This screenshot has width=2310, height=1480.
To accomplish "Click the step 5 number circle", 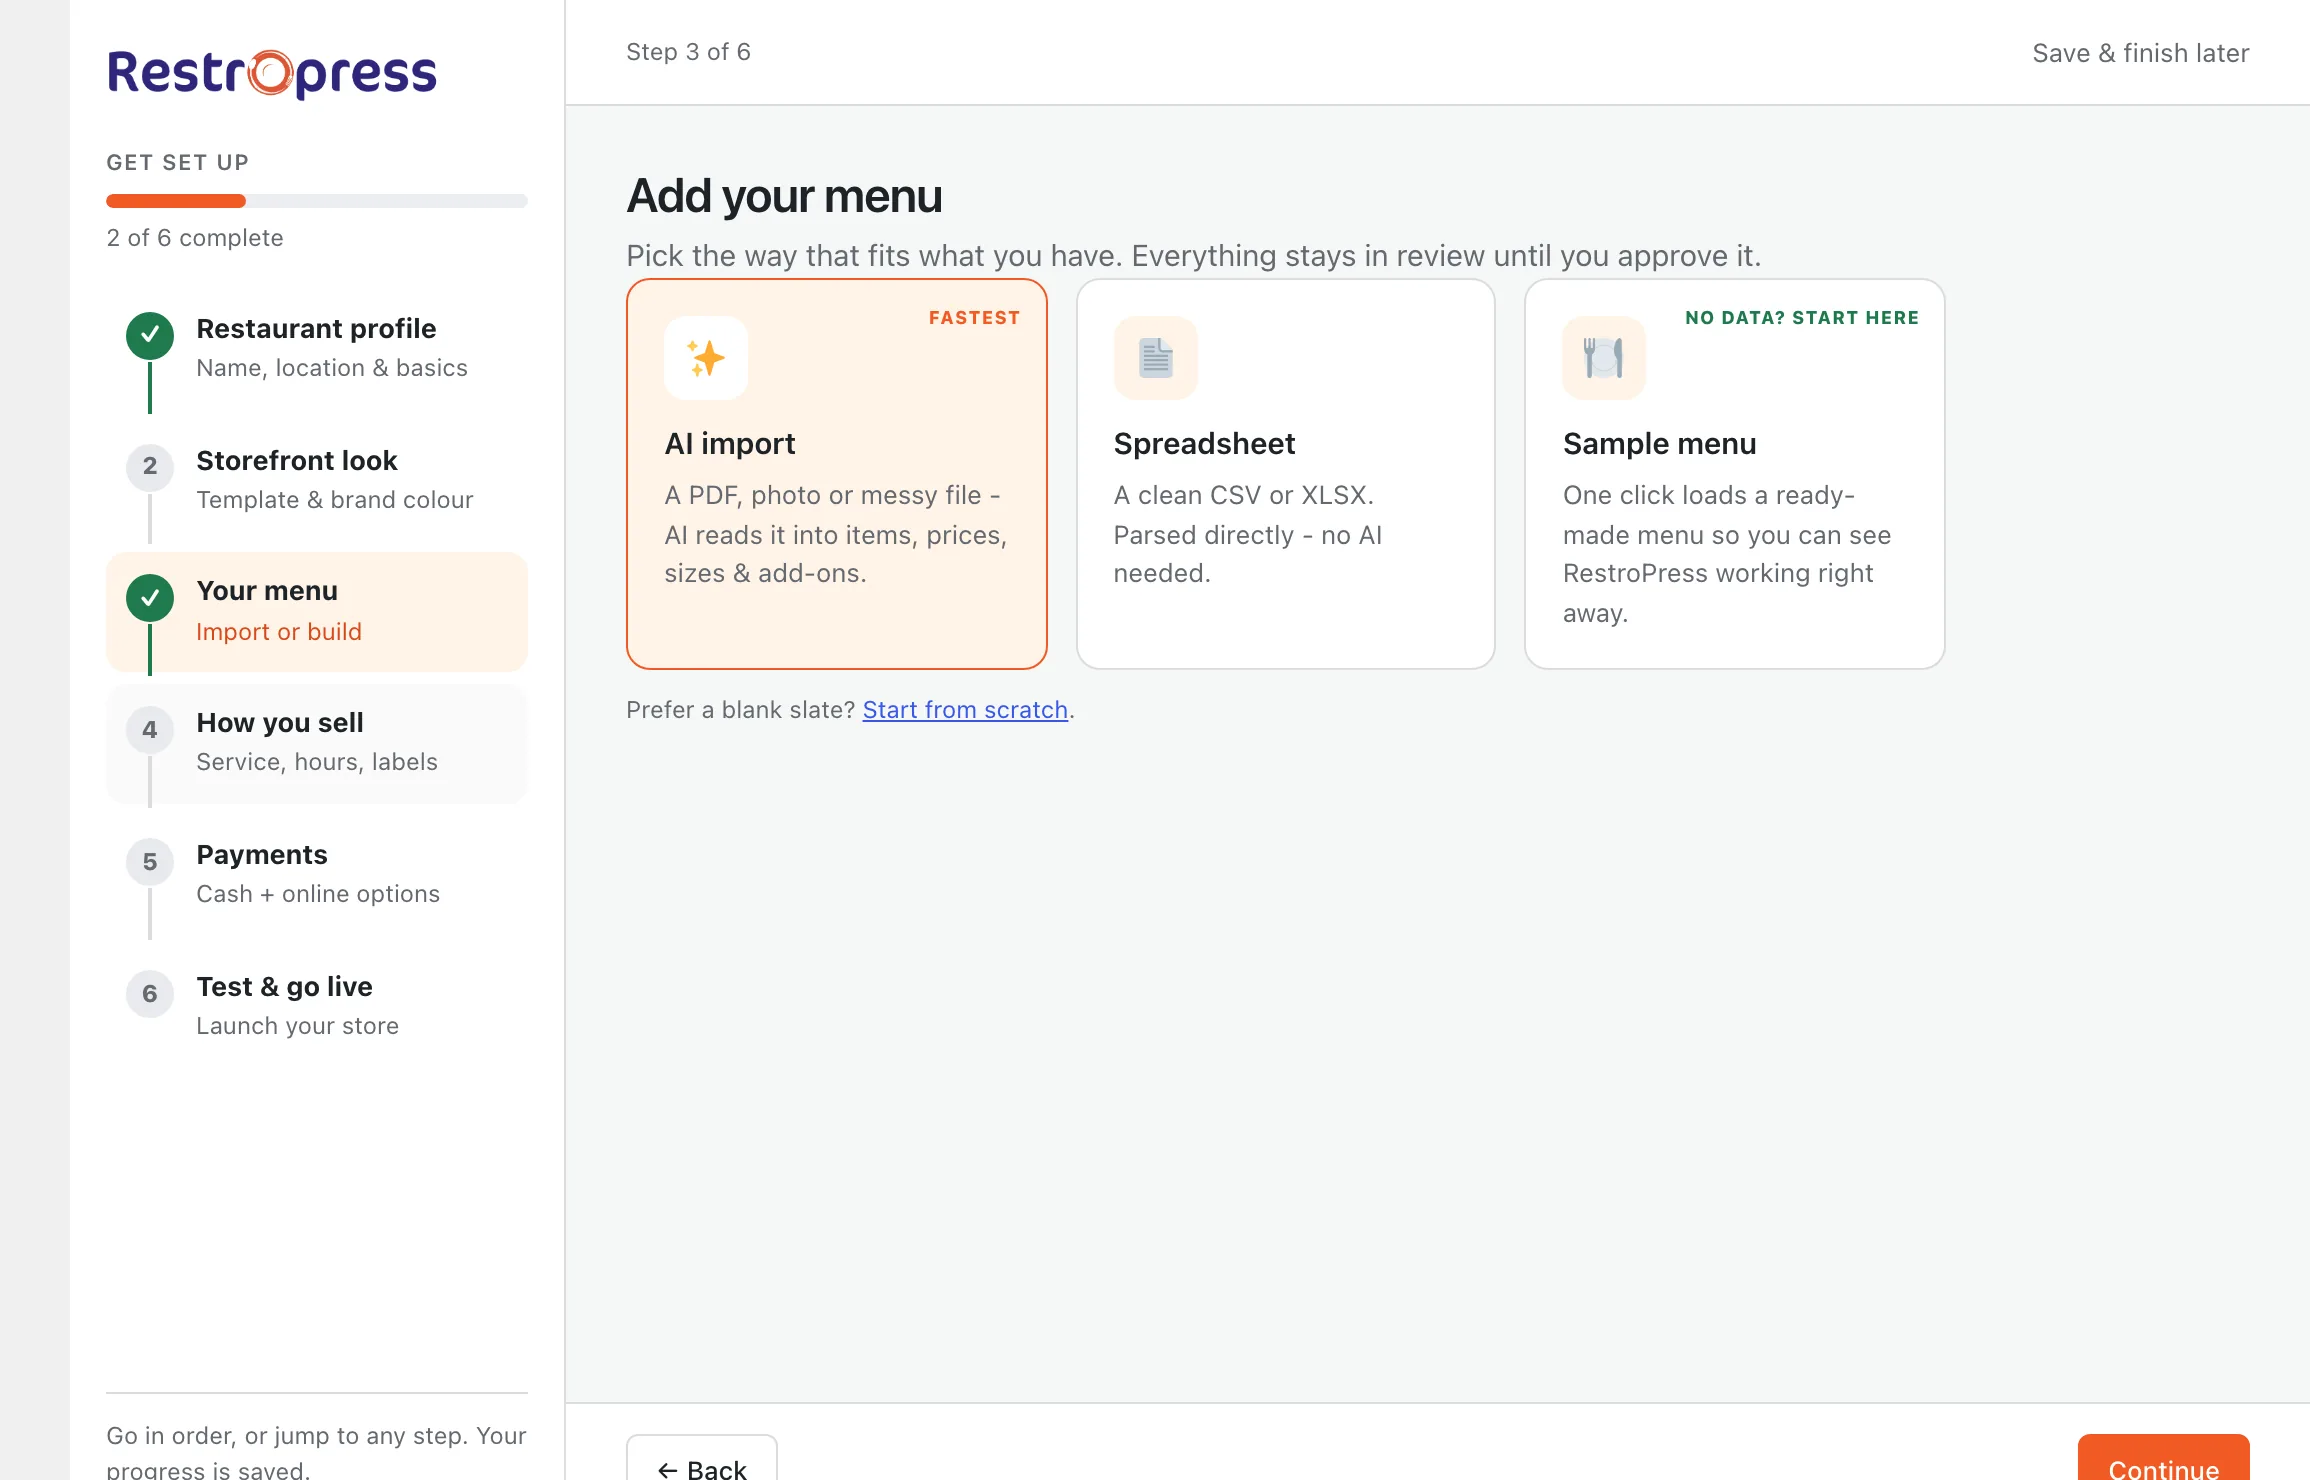I will [150, 862].
